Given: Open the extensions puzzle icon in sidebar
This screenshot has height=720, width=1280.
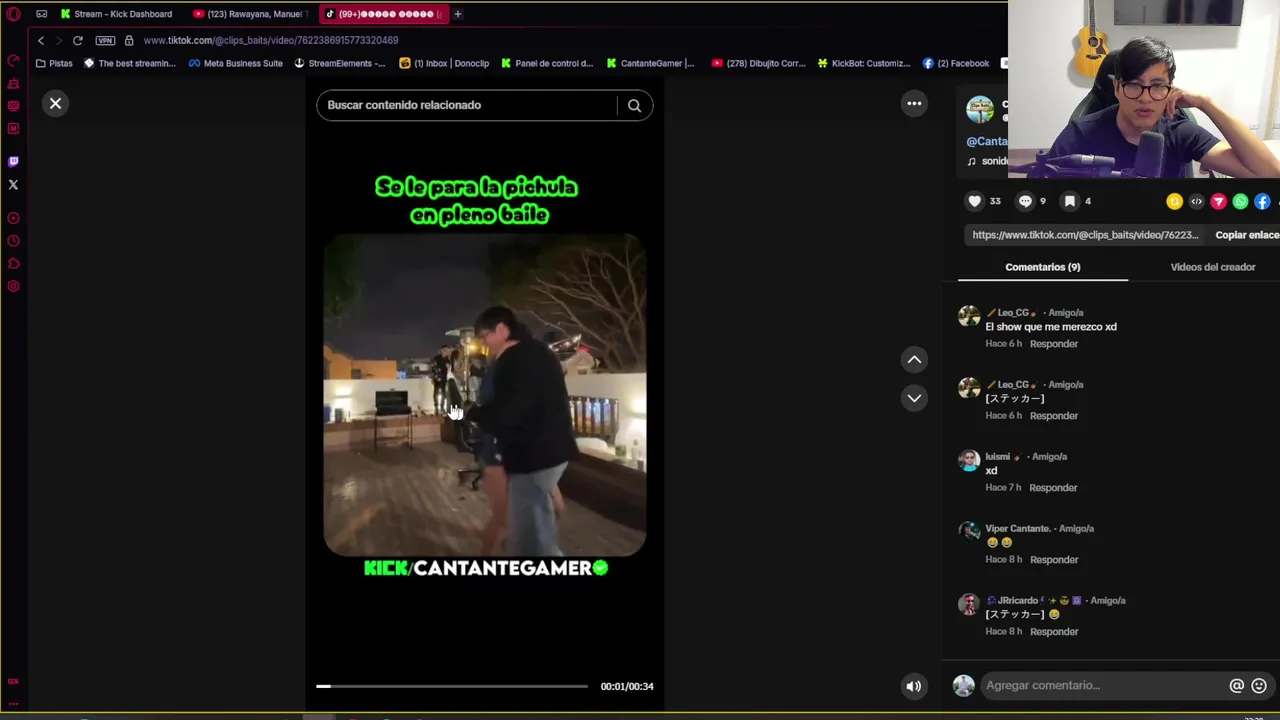Looking at the screenshot, I should tap(13, 264).
